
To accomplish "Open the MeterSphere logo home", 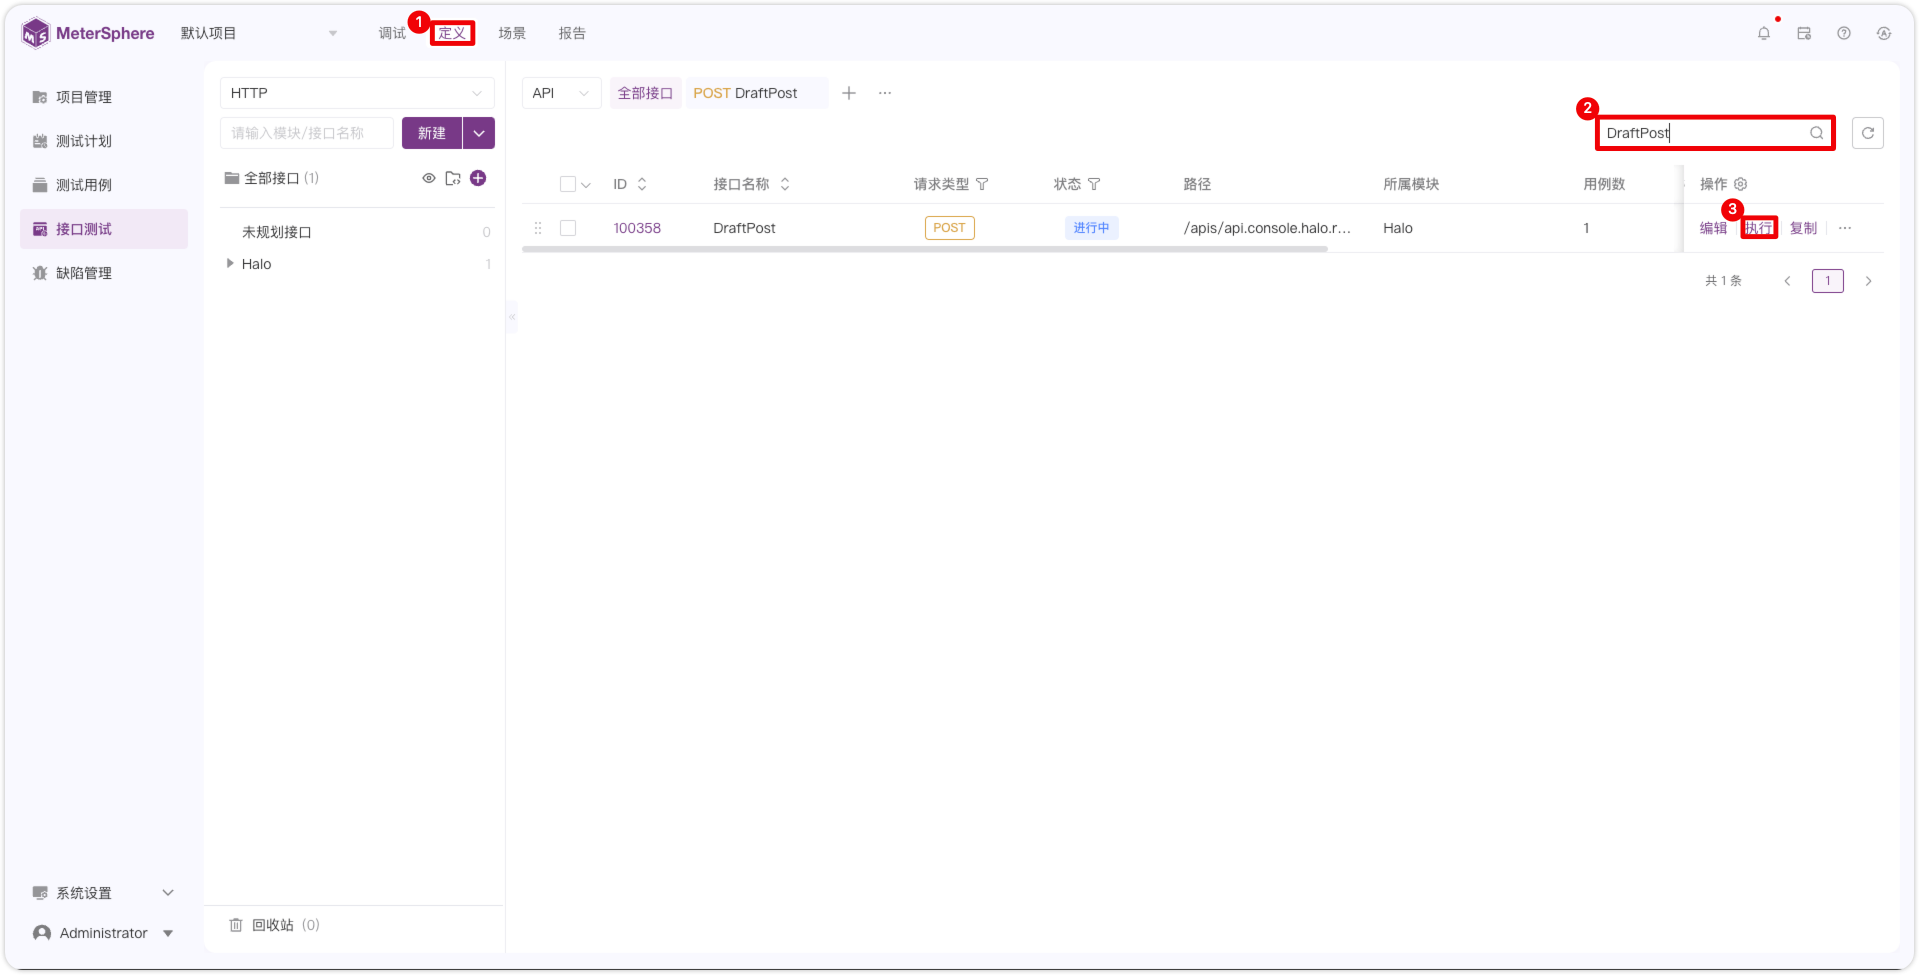I will point(88,33).
